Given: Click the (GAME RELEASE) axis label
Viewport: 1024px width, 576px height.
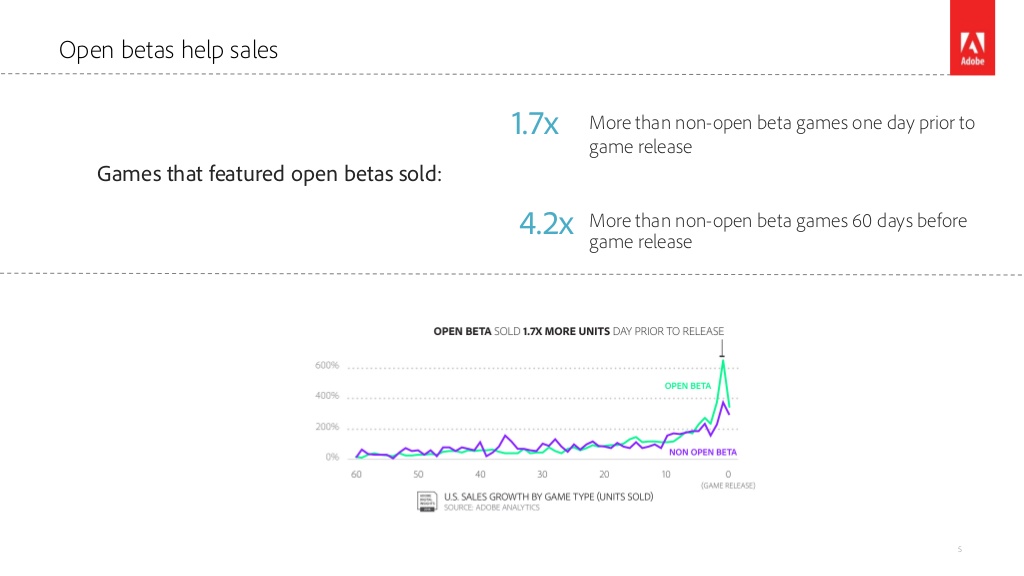Looking at the screenshot, I should point(727,486).
